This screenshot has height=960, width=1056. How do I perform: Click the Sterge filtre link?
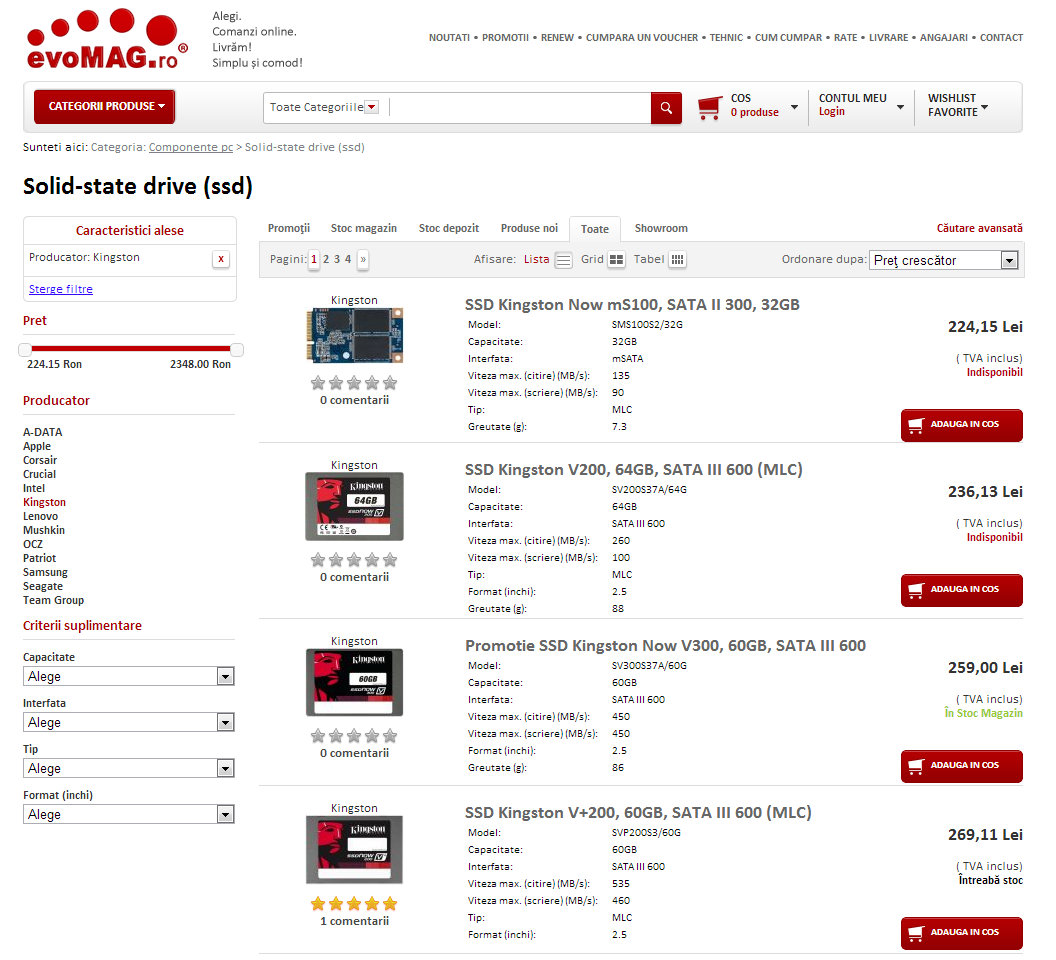click(61, 289)
